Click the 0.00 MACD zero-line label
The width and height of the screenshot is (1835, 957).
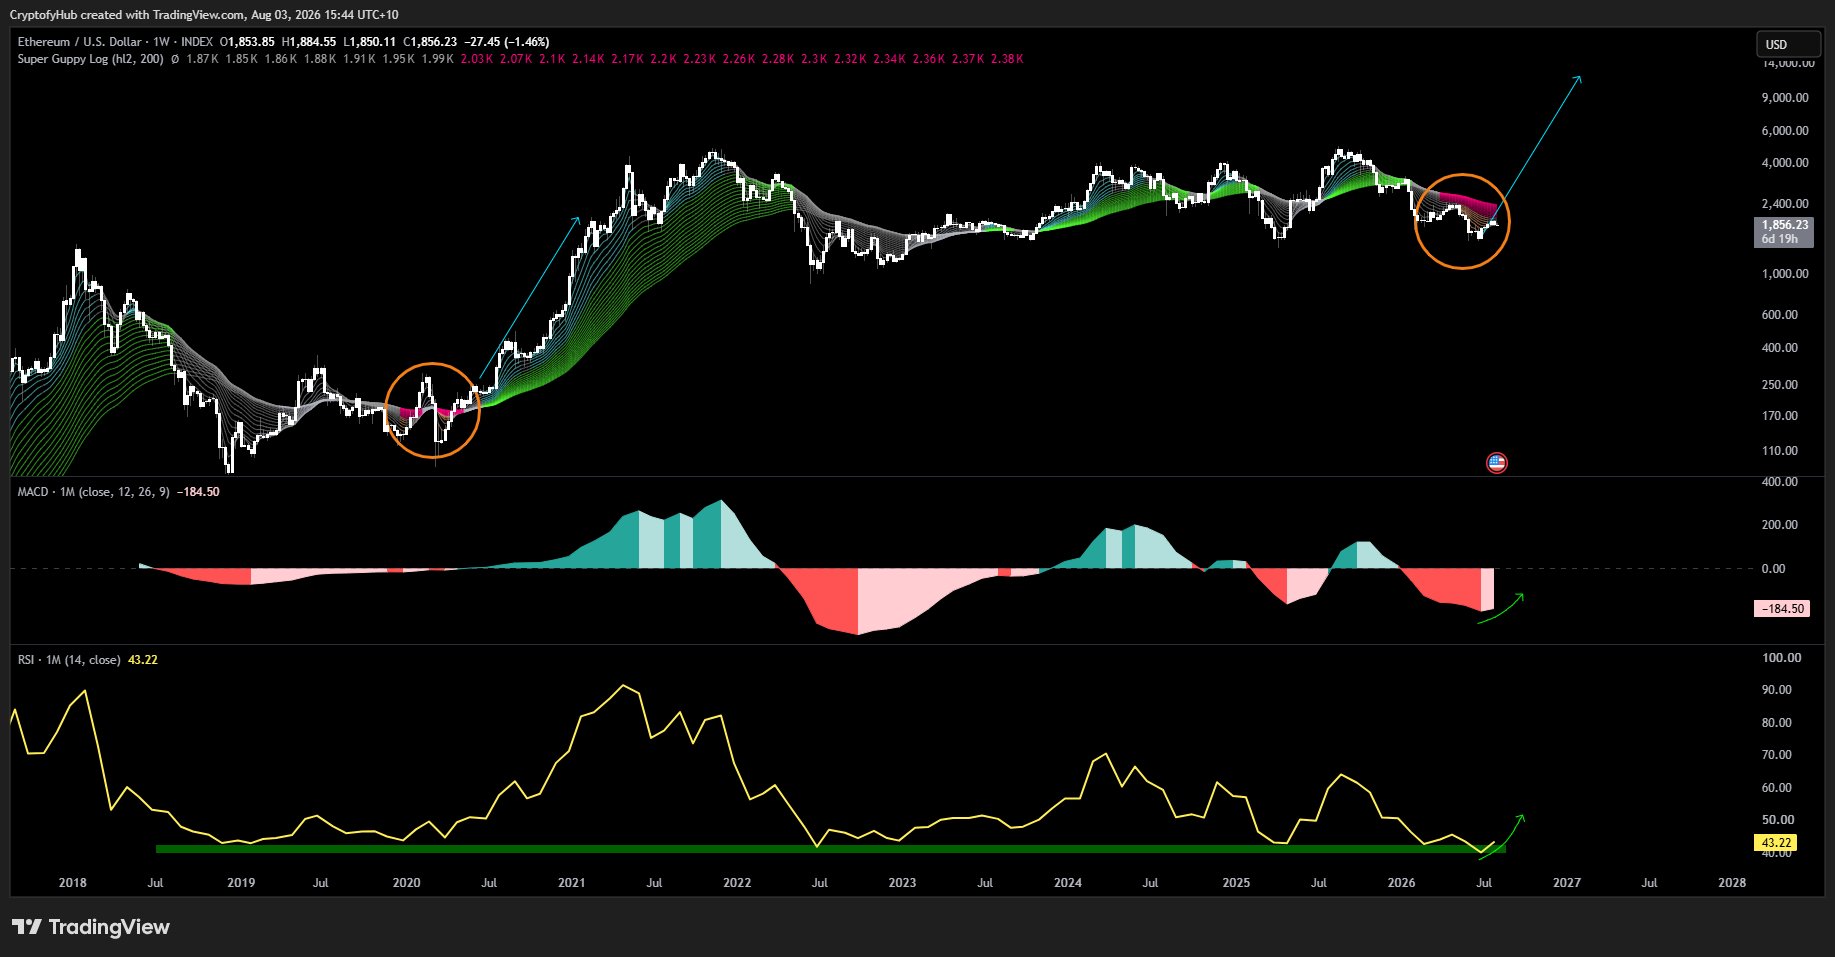click(x=1773, y=569)
